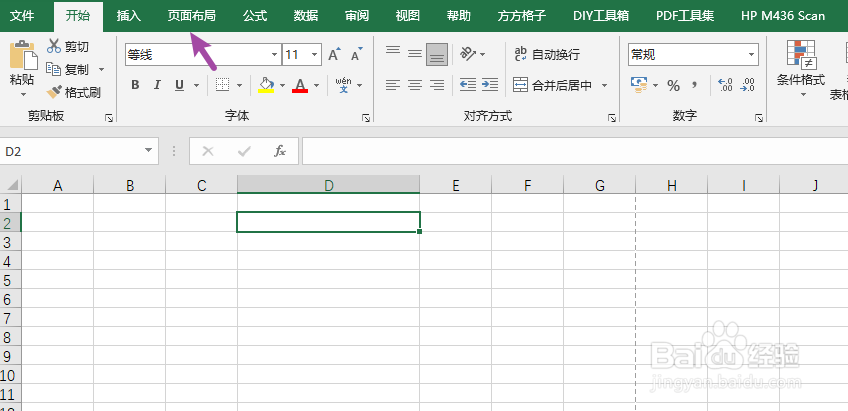This screenshot has width=848, height=411.
Task: Apply red font color A
Action: click(x=300, y=85)
